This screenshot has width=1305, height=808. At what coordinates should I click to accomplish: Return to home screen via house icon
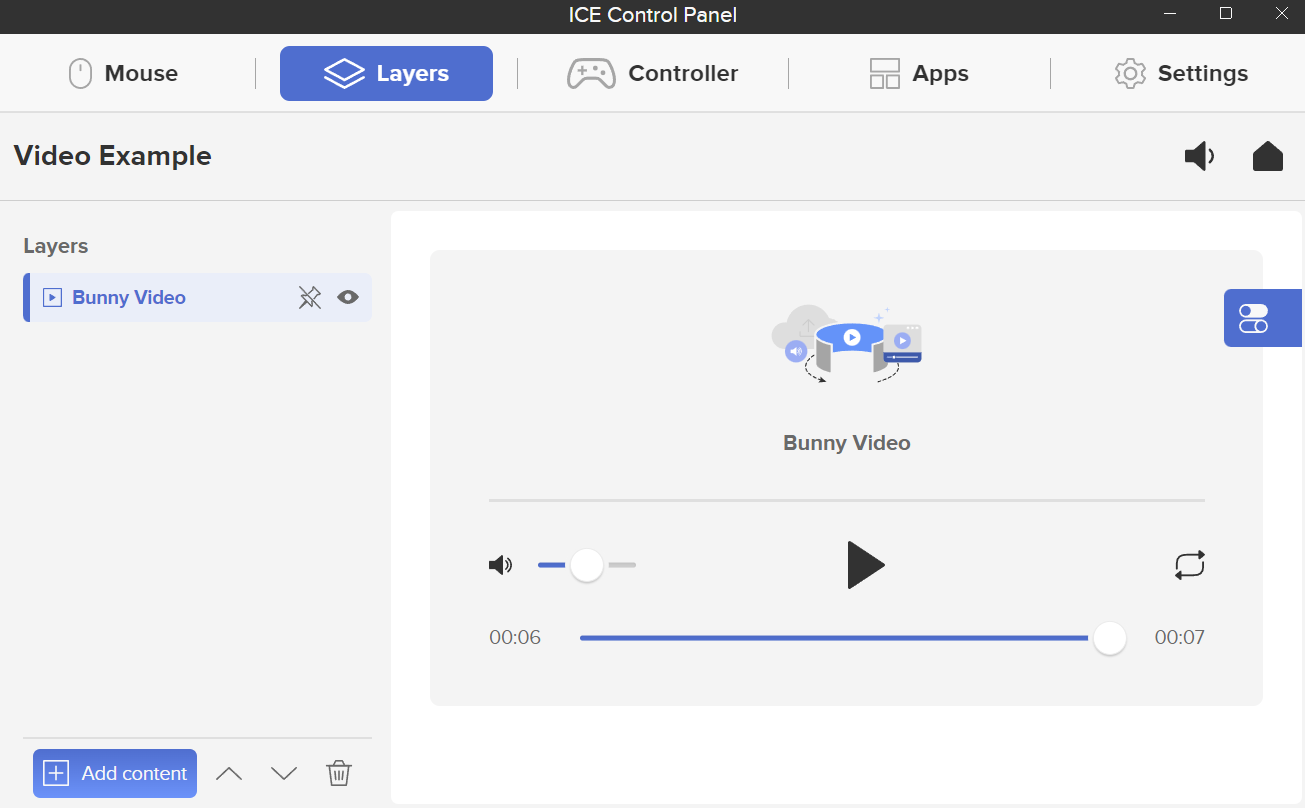point(1267,156)
